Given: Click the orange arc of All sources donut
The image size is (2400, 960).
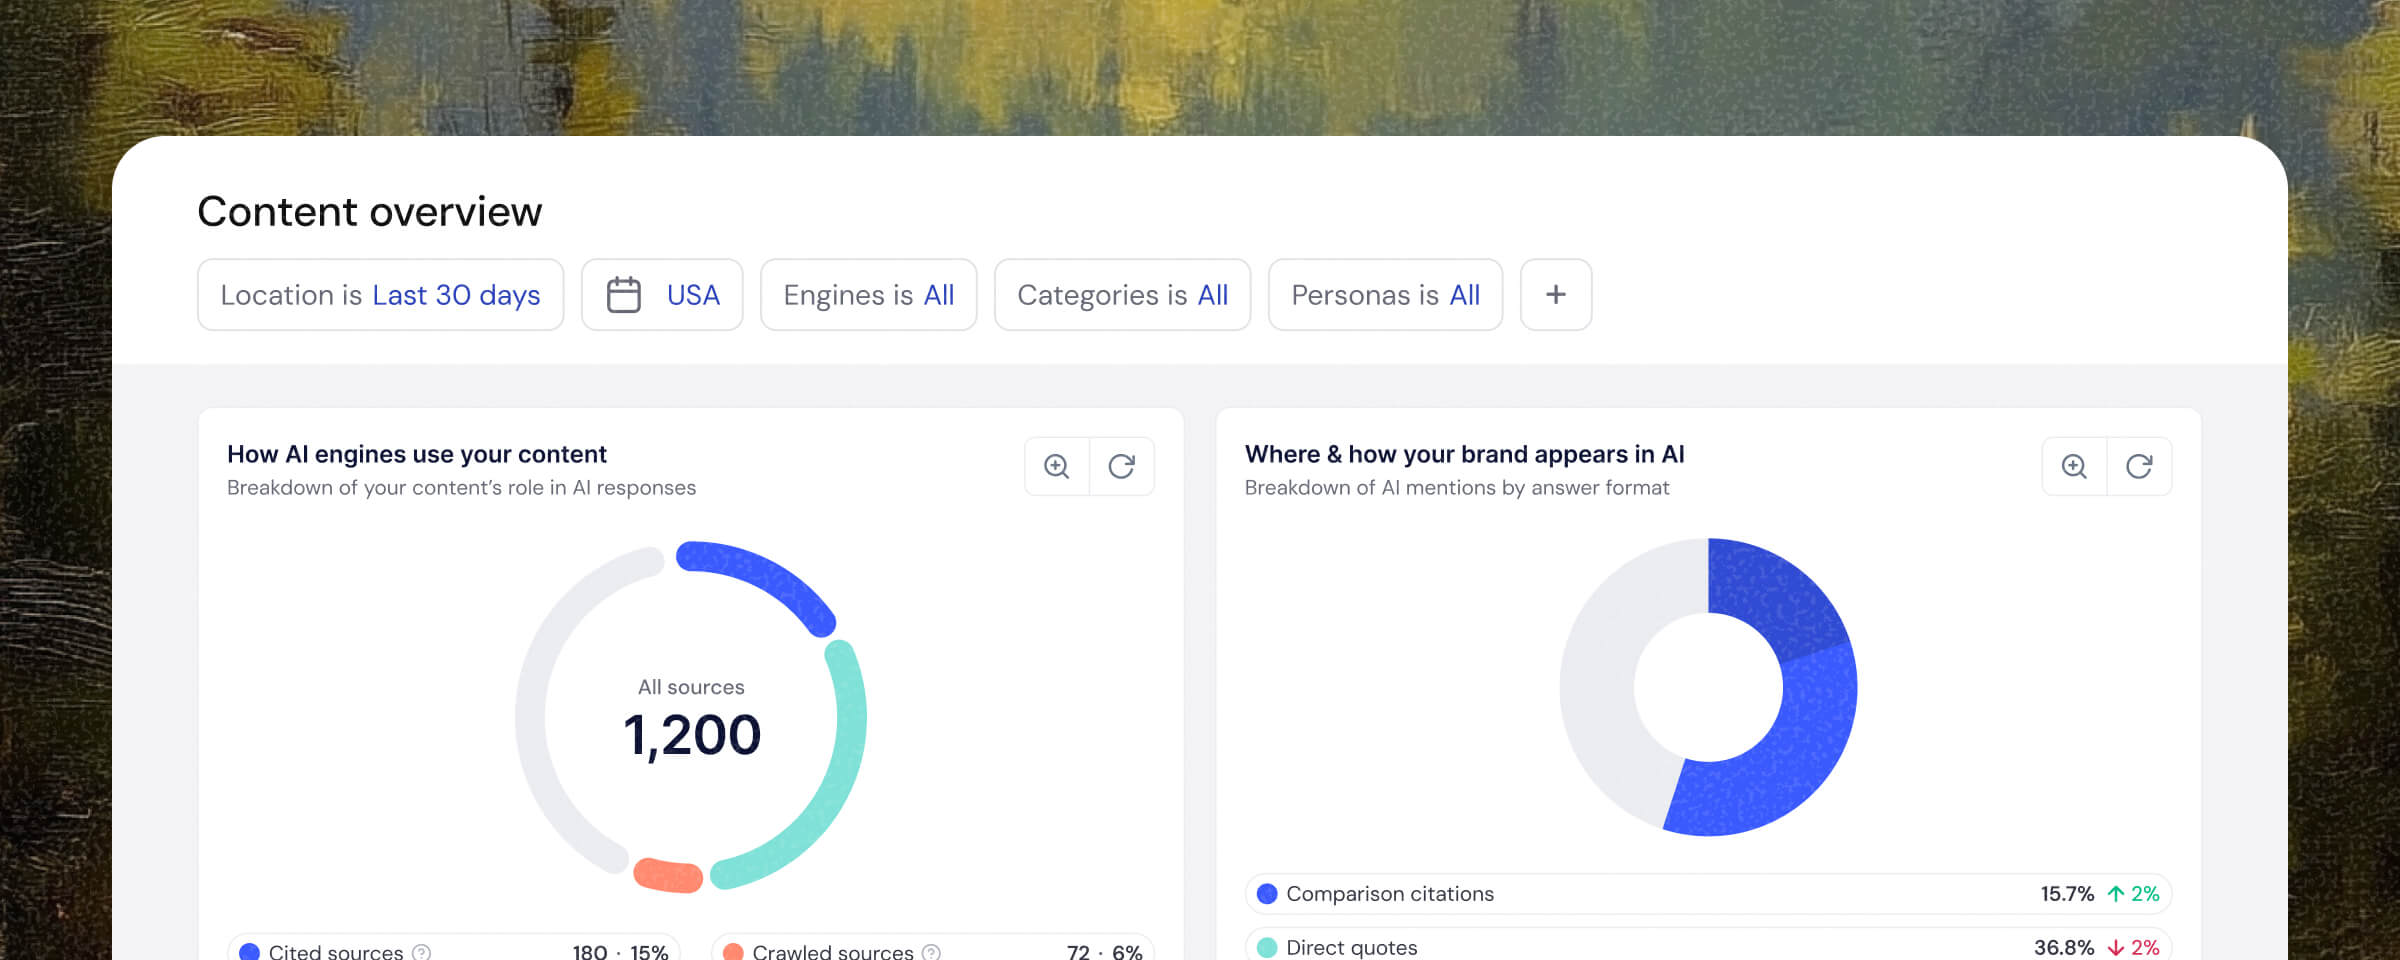Looking at the screenshot, I should click(668, 875).
